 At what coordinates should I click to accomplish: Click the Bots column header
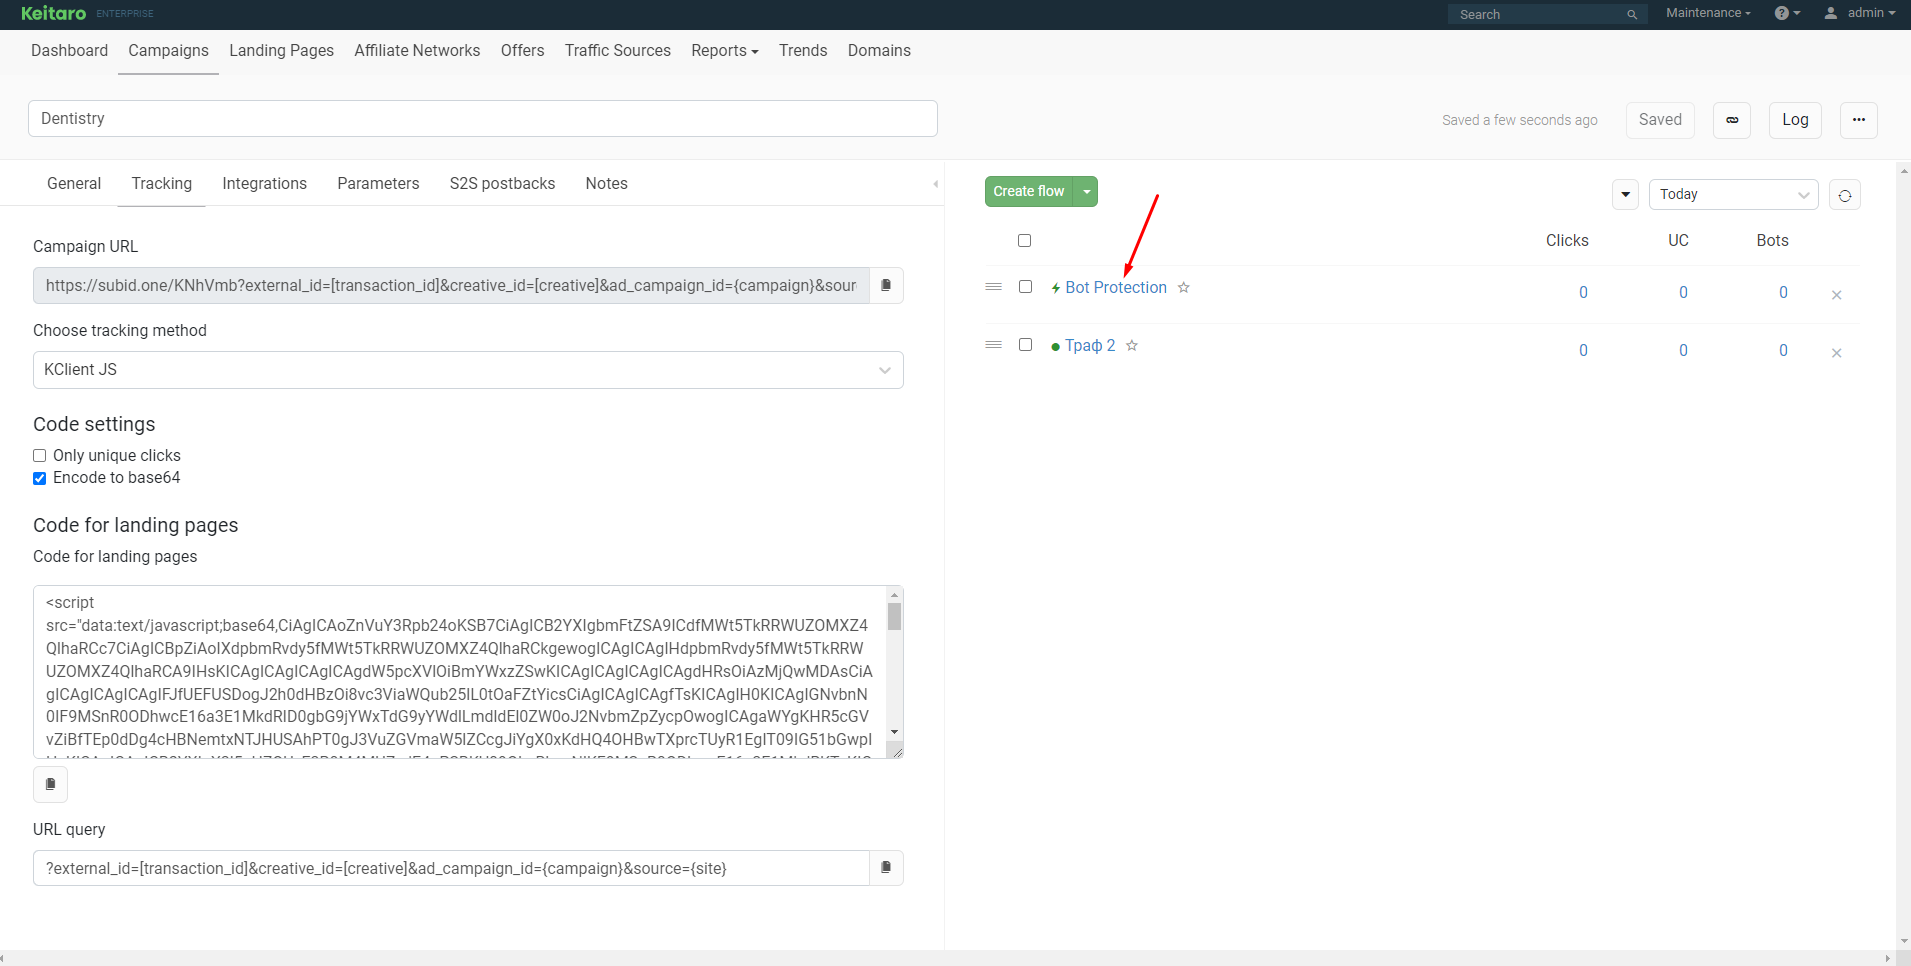click(x=1772, y=241)
